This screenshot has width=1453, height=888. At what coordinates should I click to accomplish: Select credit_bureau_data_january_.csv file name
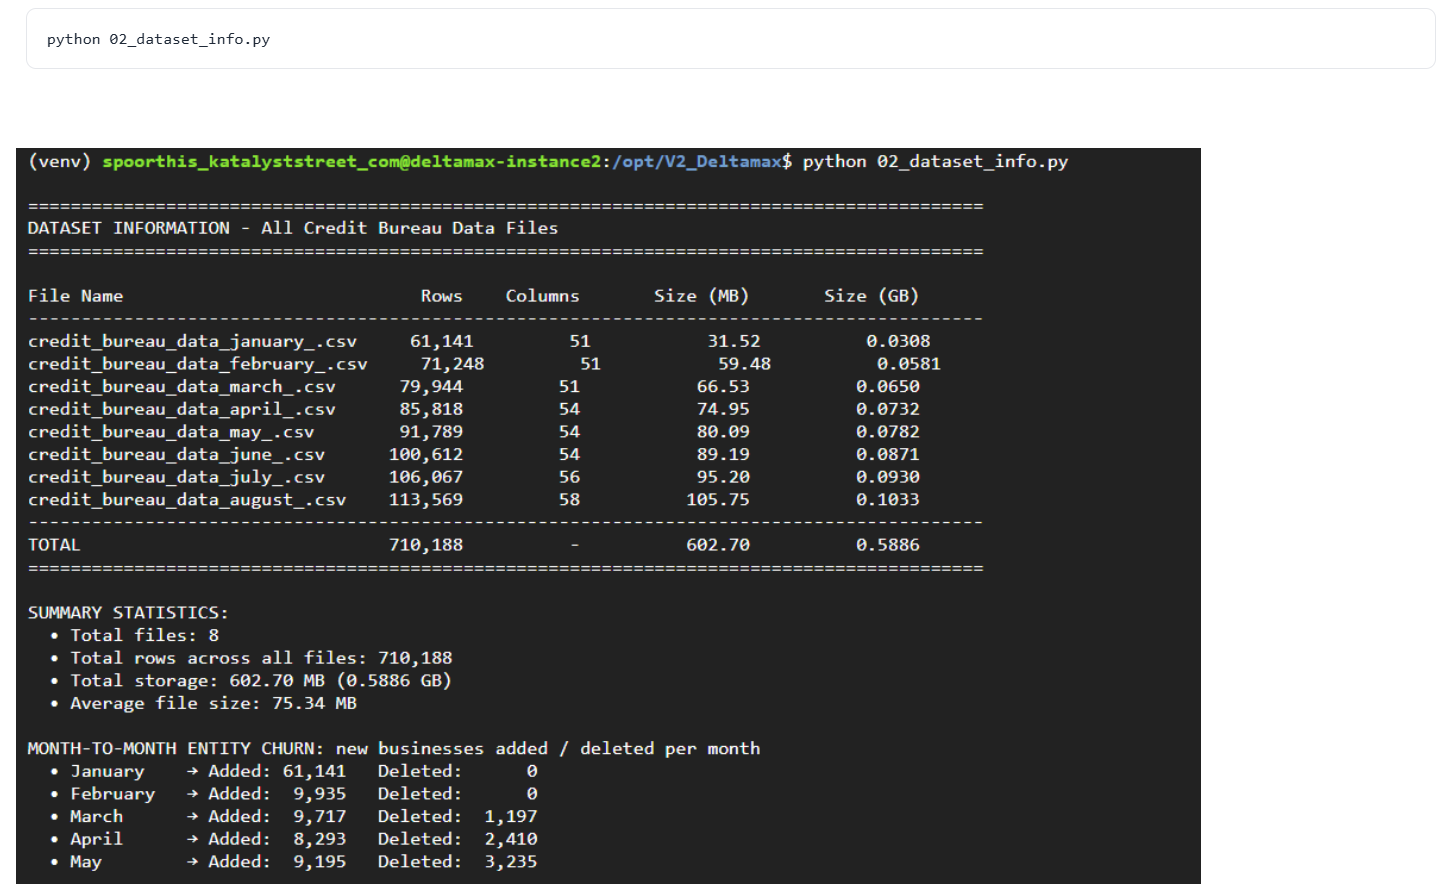coord(192,341)
